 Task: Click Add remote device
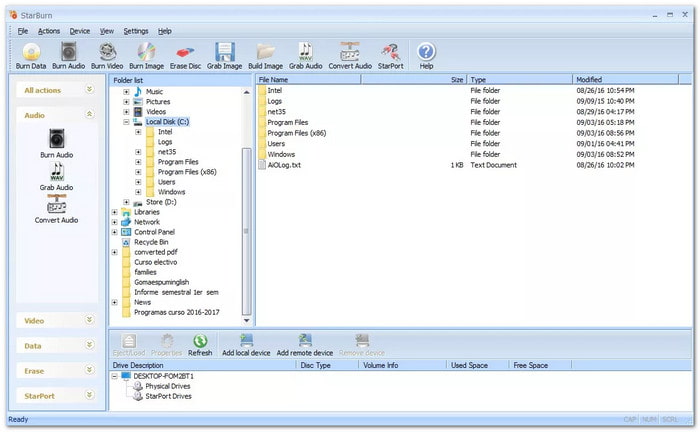point(305,345)
